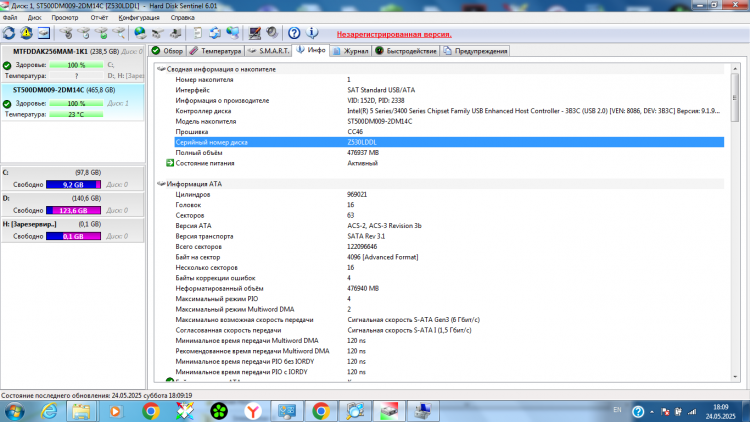Image resolution: width=750 pixels, height=422 pixels.
Task: Click the report document toolbar icon
Action: 197,33
